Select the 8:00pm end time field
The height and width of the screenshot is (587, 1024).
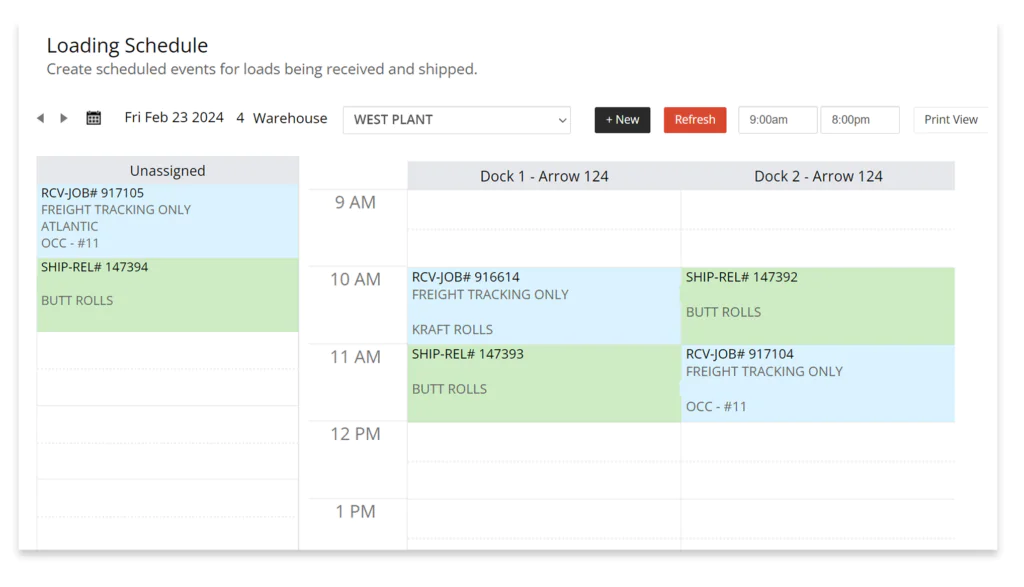click(x=859, y=120)
